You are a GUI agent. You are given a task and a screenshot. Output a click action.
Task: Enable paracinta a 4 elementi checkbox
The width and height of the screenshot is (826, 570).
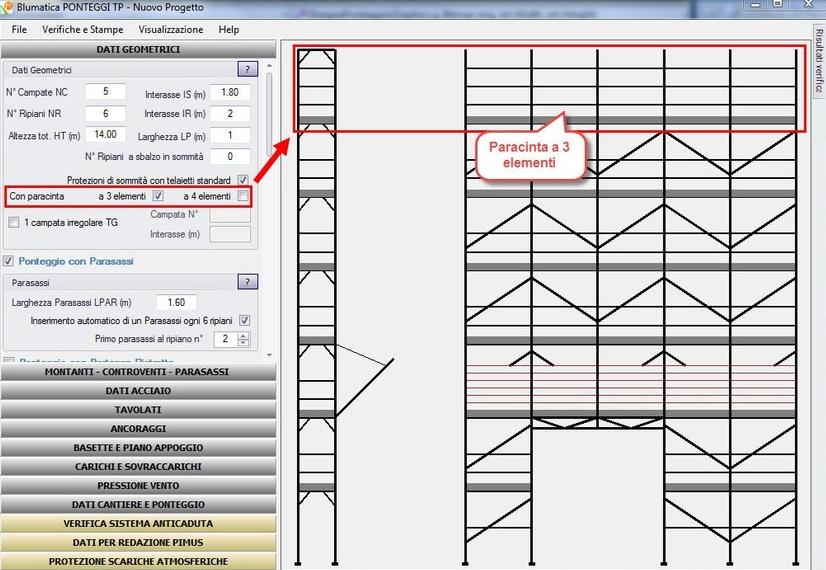(243, 196)
